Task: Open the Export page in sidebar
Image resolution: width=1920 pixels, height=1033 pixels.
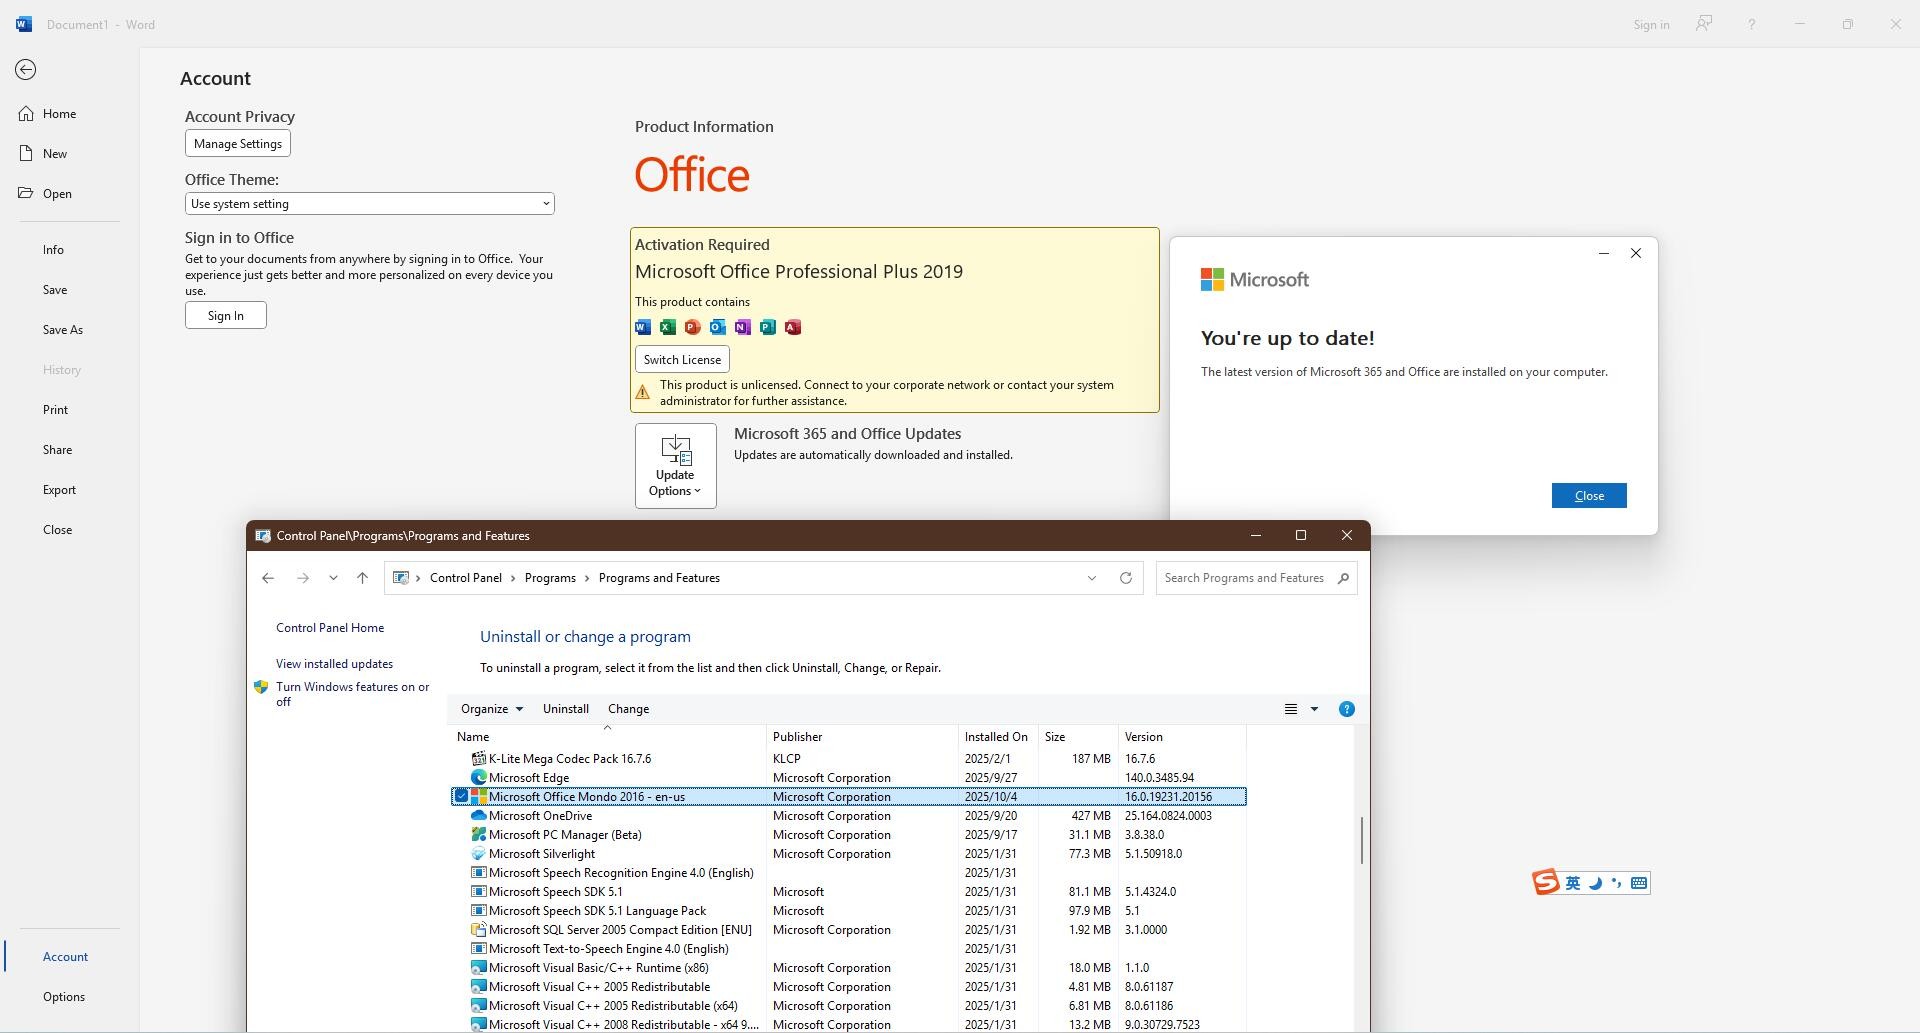Action: tap(59, 489)
